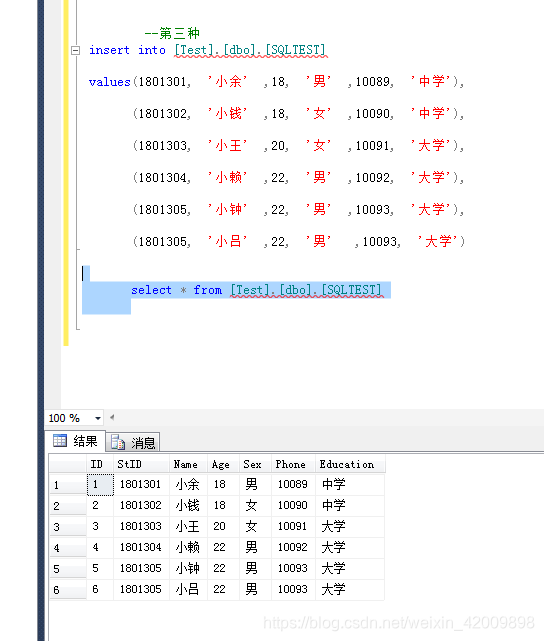Collapse the insert statement code block
Image resolution: width=544 pixels, height=641 pixels.
tap(75, 50)
